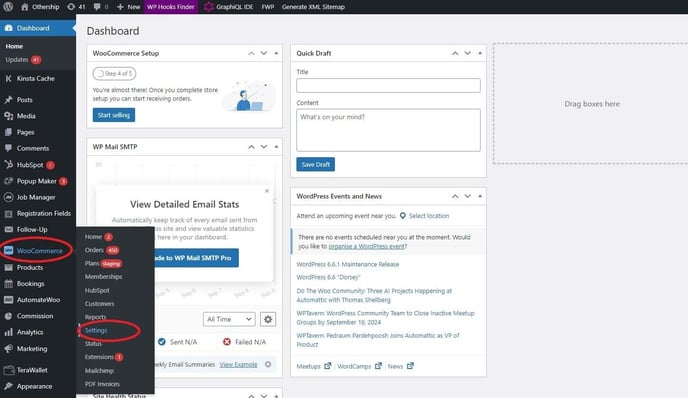
Task: Click the Pages icon in sidebar
Action: [x=8, y=132]
